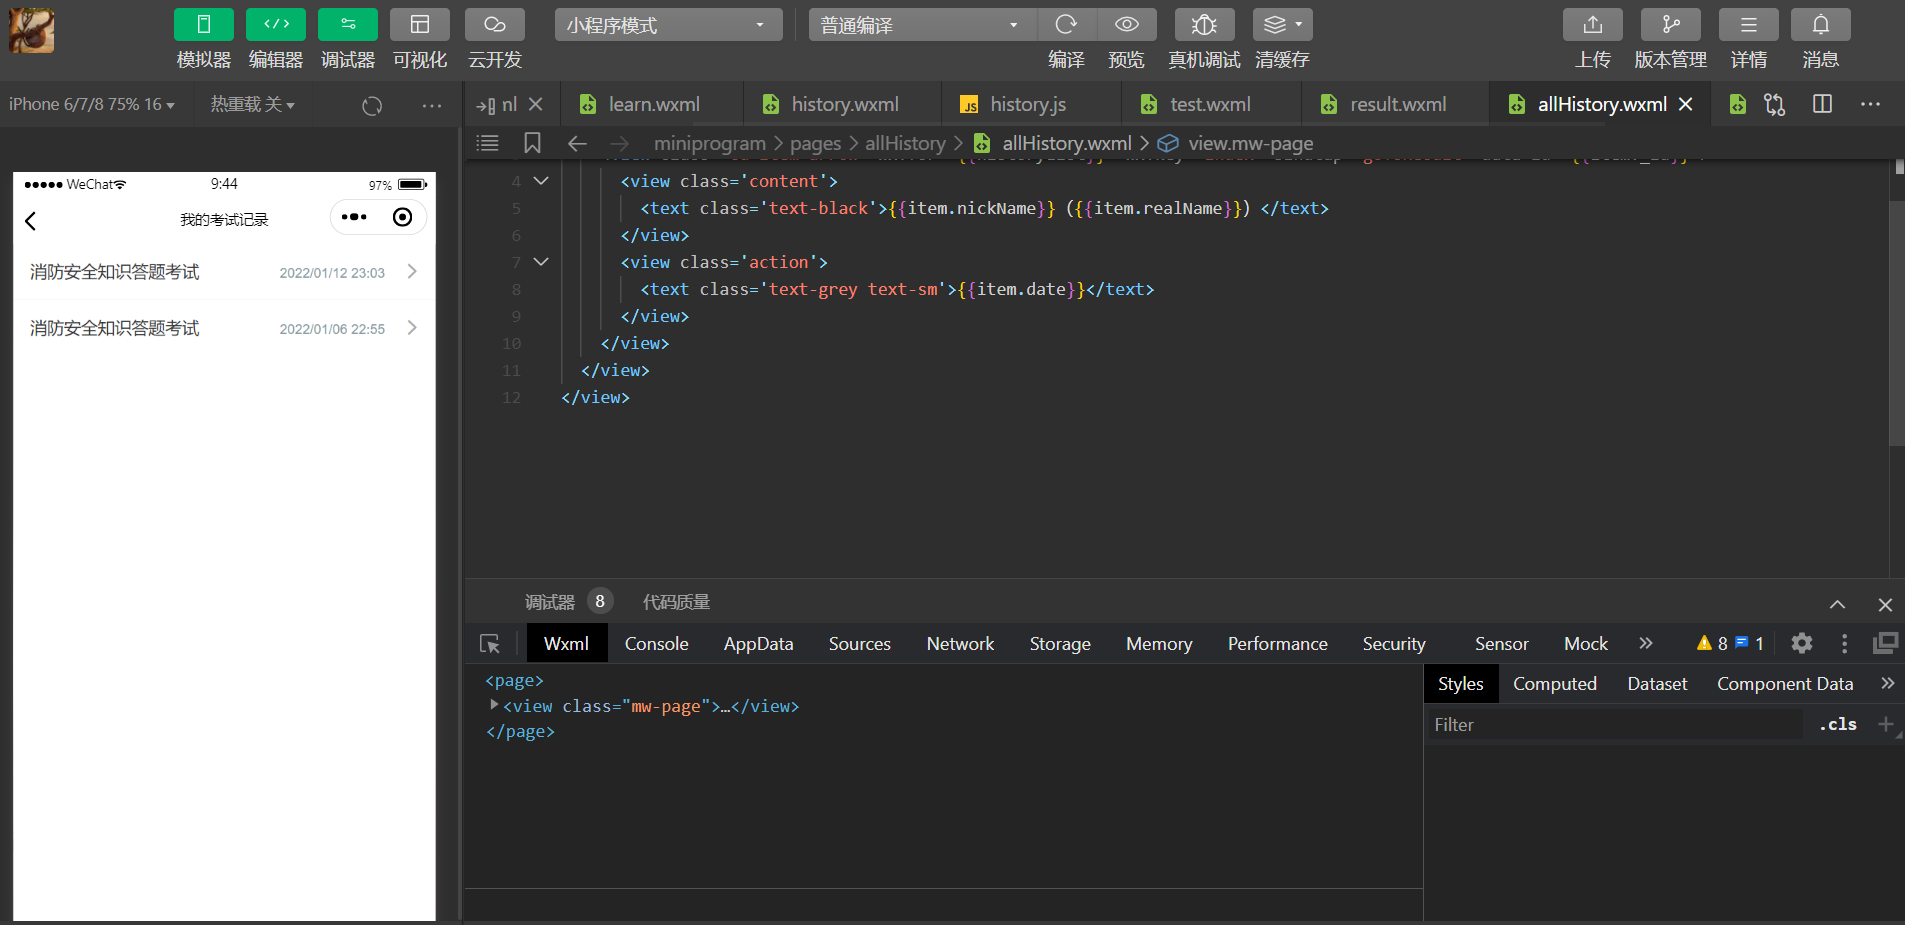Go back in simulator page

[x=31, y=221]
